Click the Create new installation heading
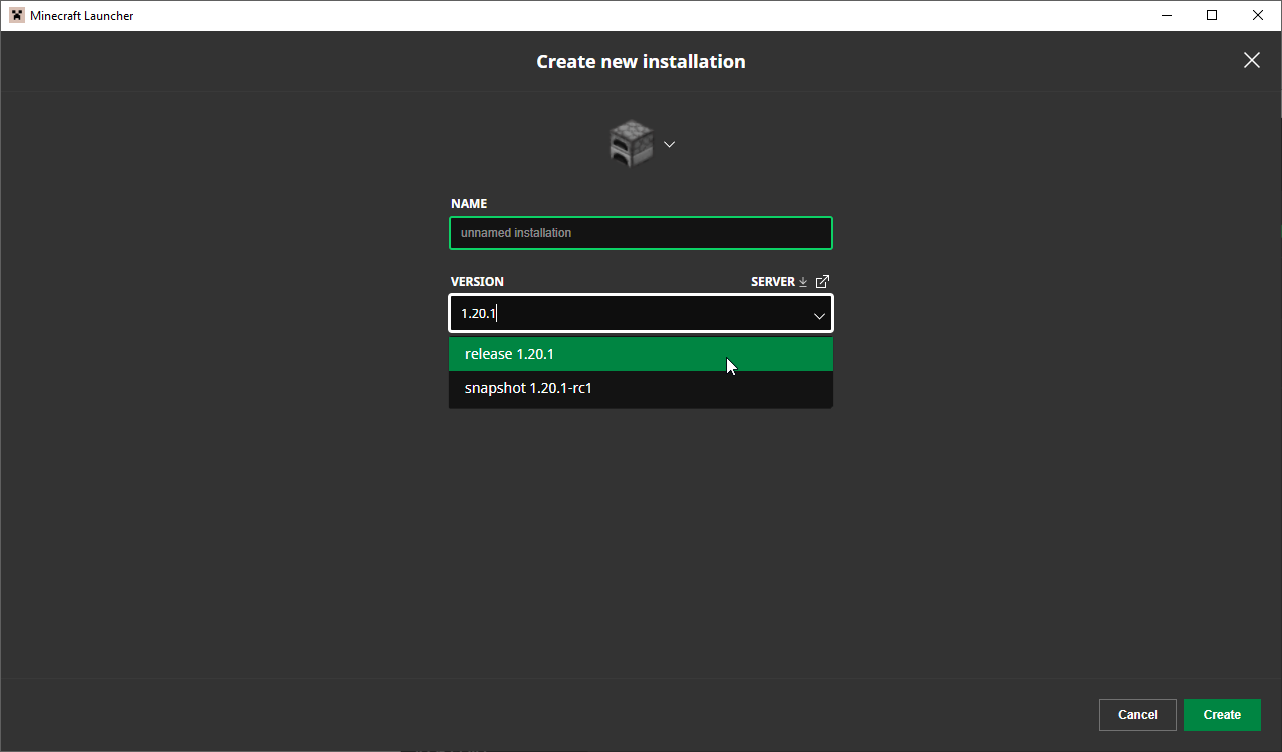The image size is (1282, 752). 640,62
